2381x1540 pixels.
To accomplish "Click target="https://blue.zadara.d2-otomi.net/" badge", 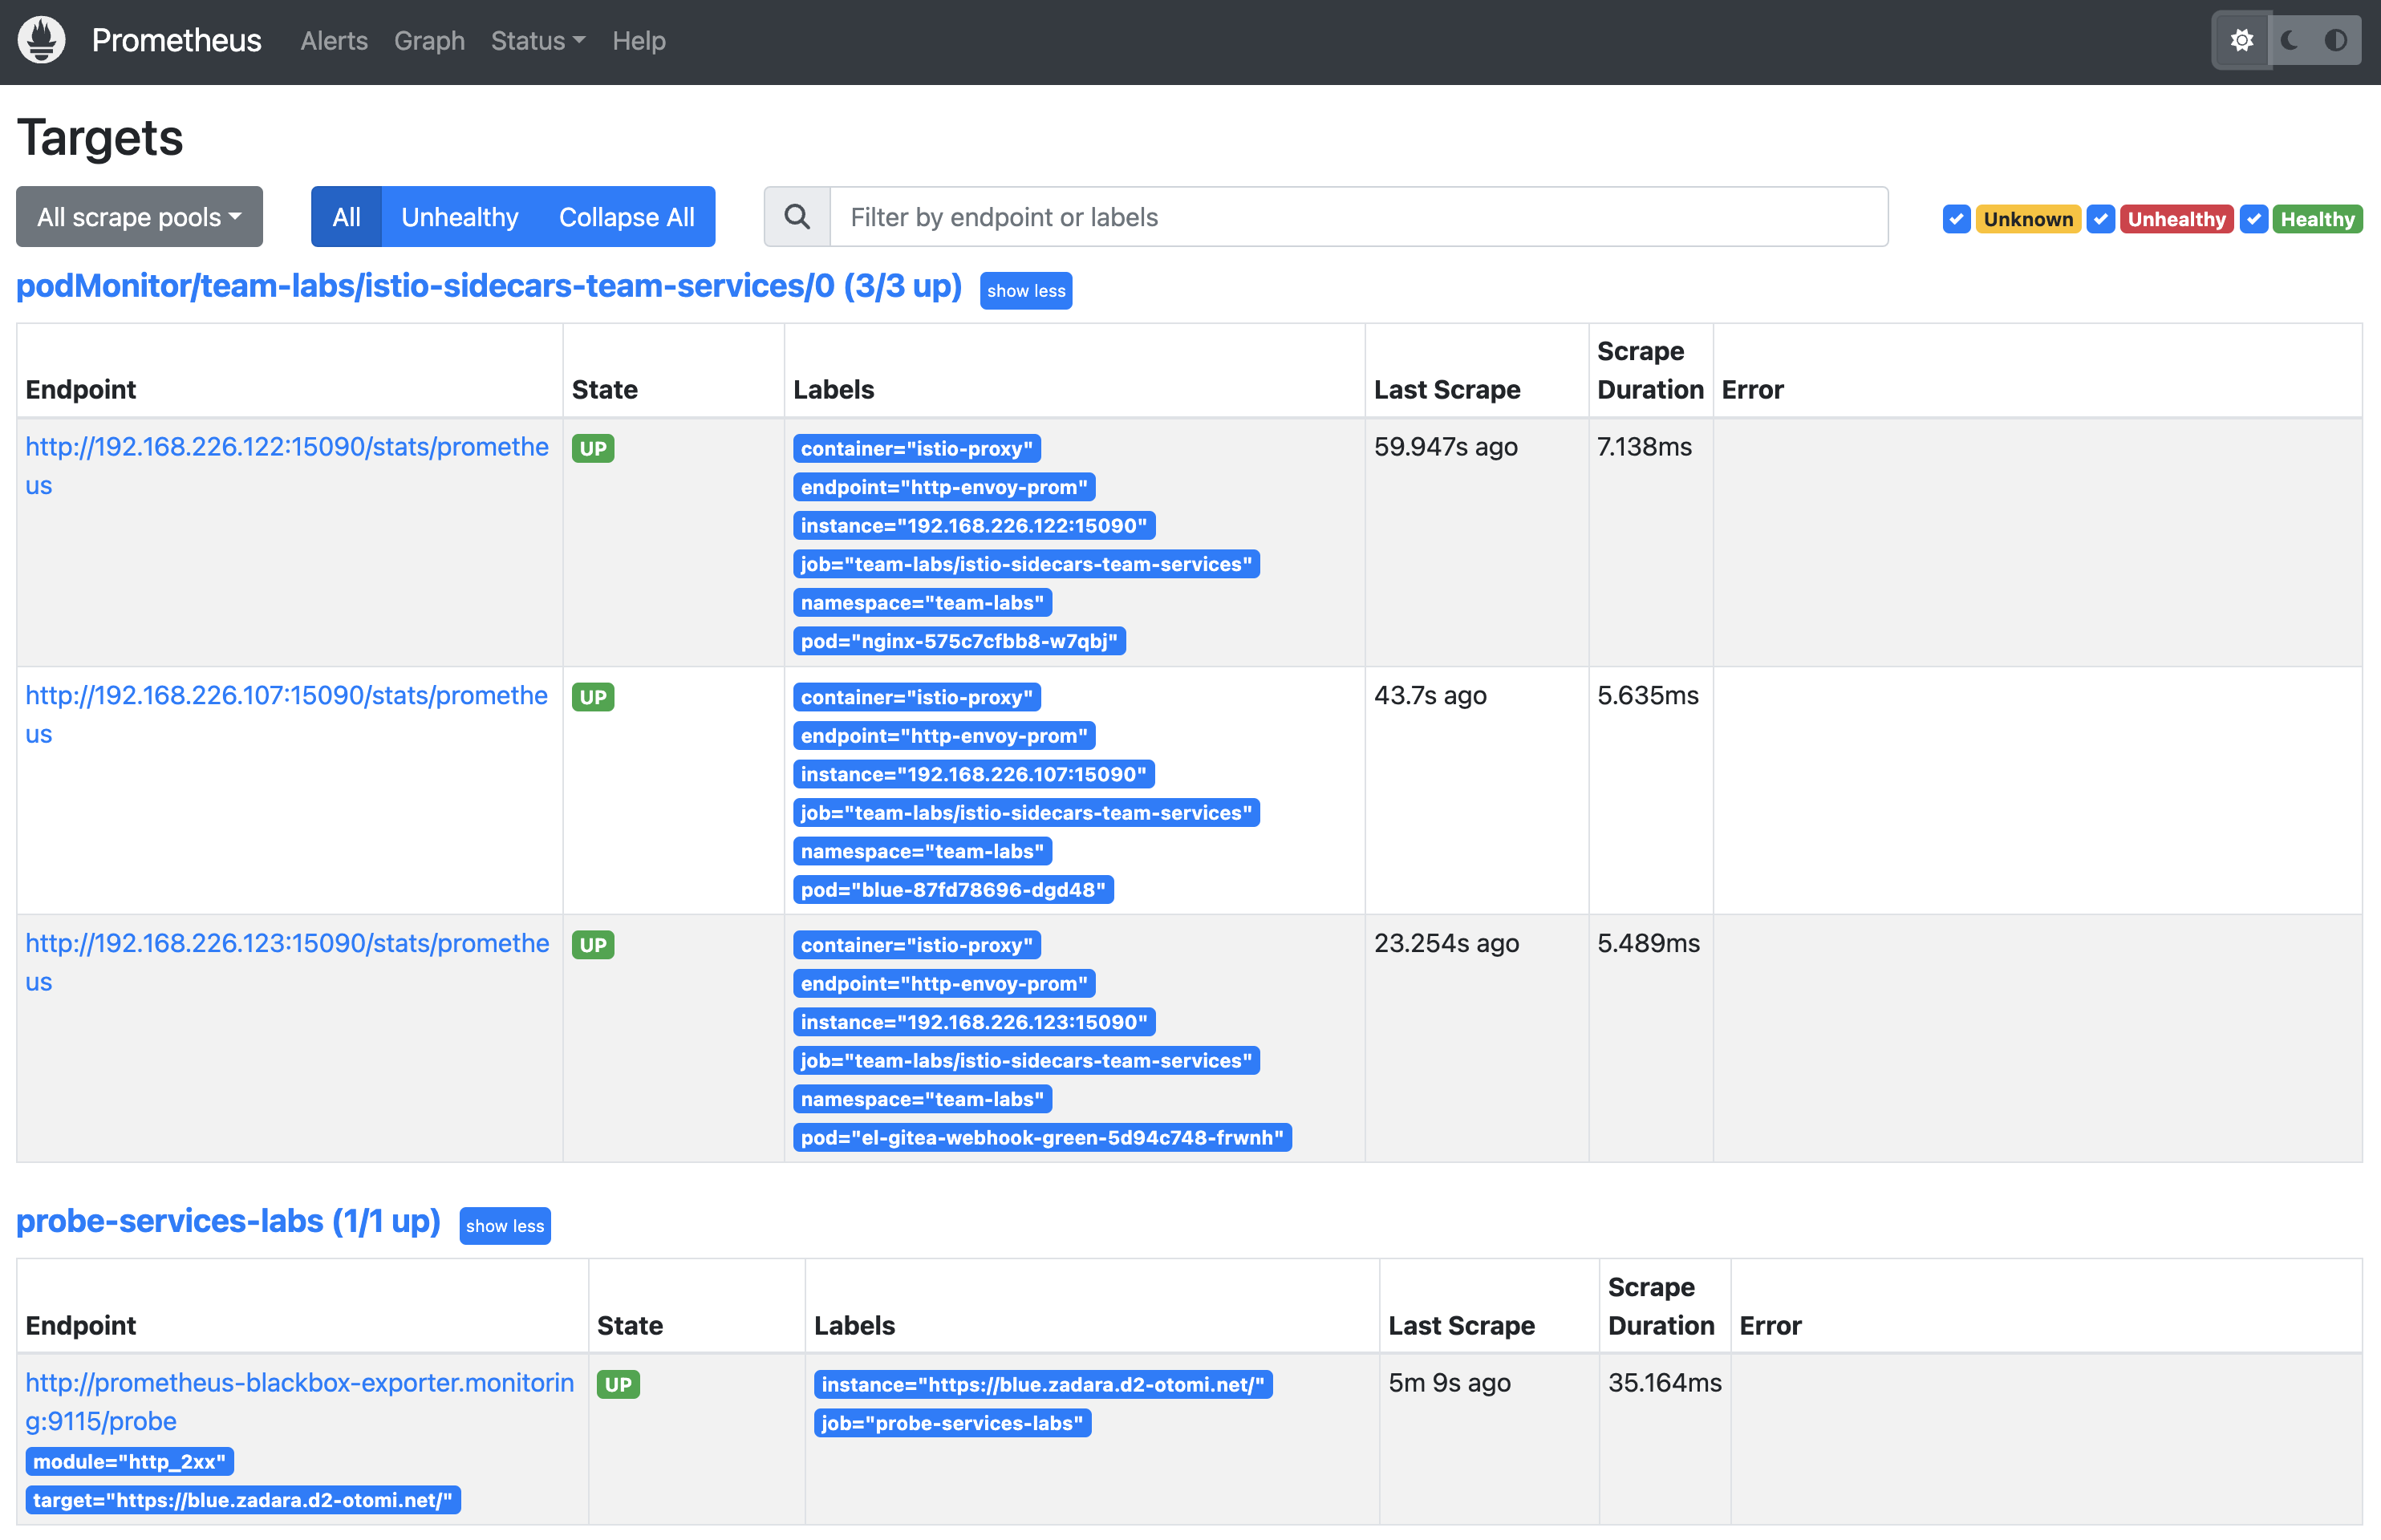I will coord(242,1500).
